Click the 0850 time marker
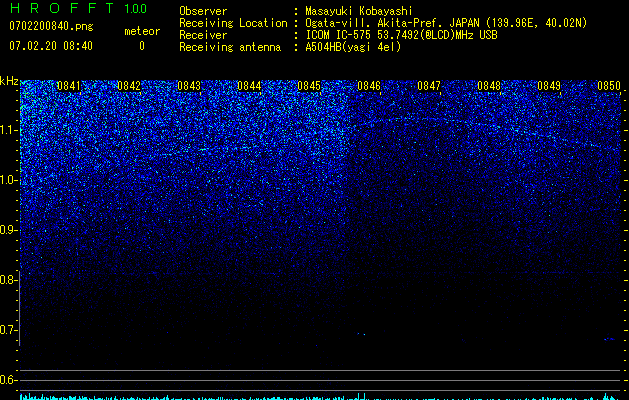629x400 pixels. pyautogui.click(x=609, y=86)
